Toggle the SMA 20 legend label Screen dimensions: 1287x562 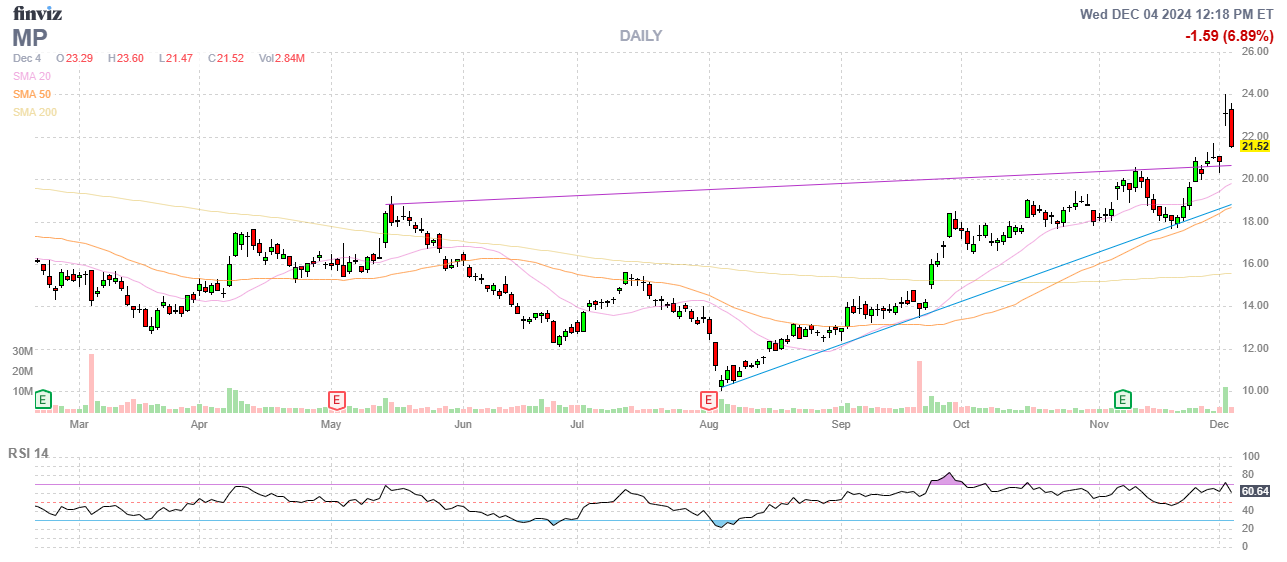(34, 76)
